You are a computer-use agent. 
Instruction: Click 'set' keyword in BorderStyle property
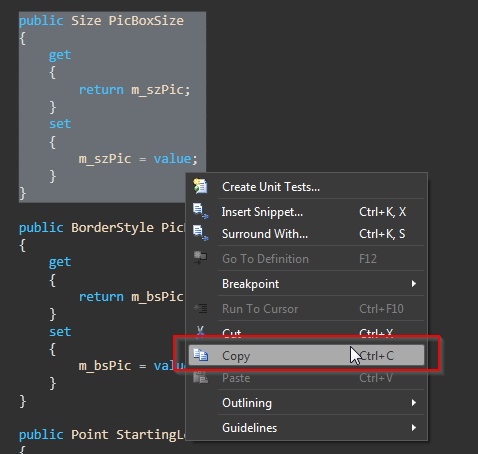pos(60,332)
